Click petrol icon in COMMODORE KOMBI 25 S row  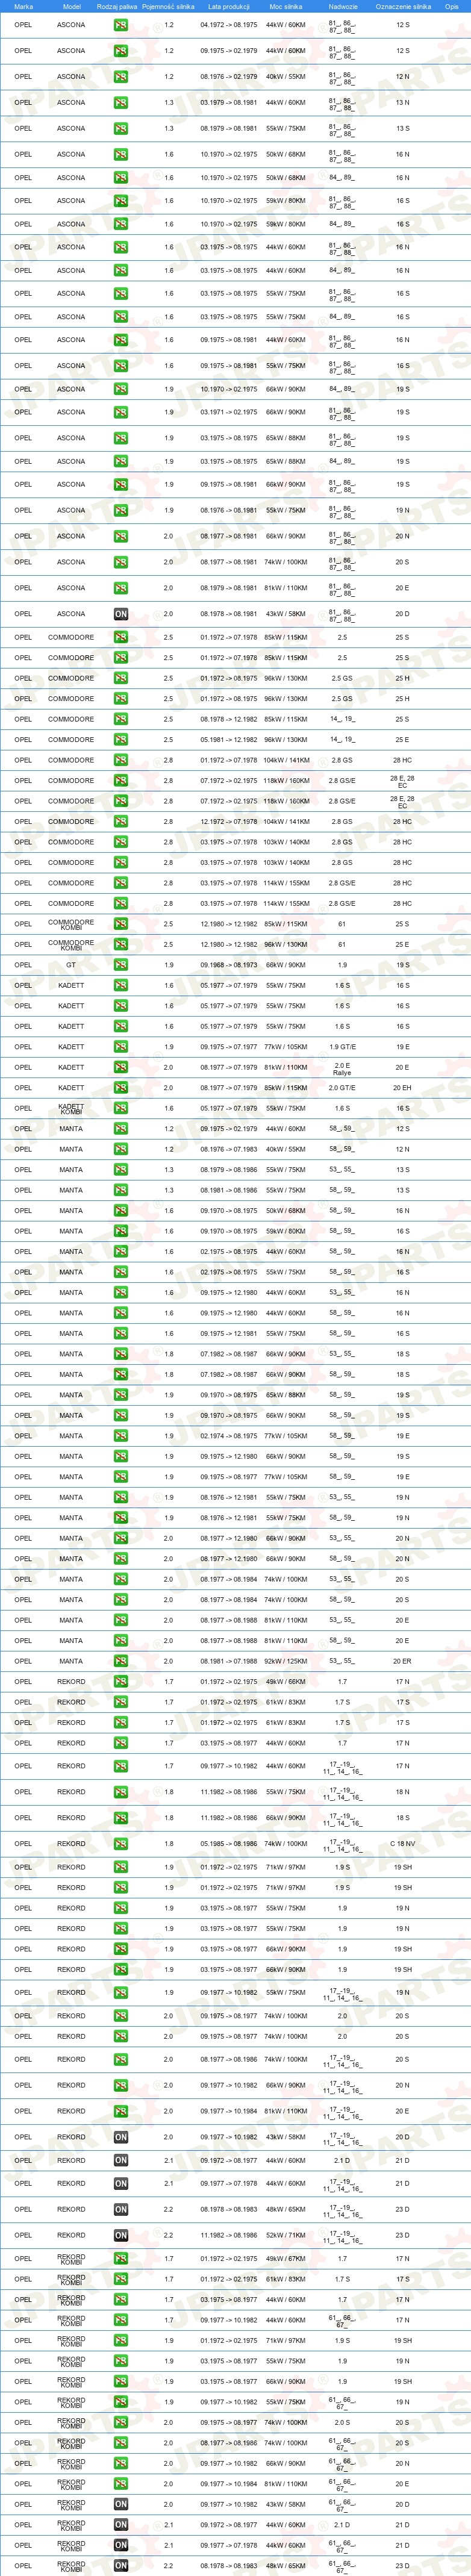pyautogui.click(x=121, y=924)
